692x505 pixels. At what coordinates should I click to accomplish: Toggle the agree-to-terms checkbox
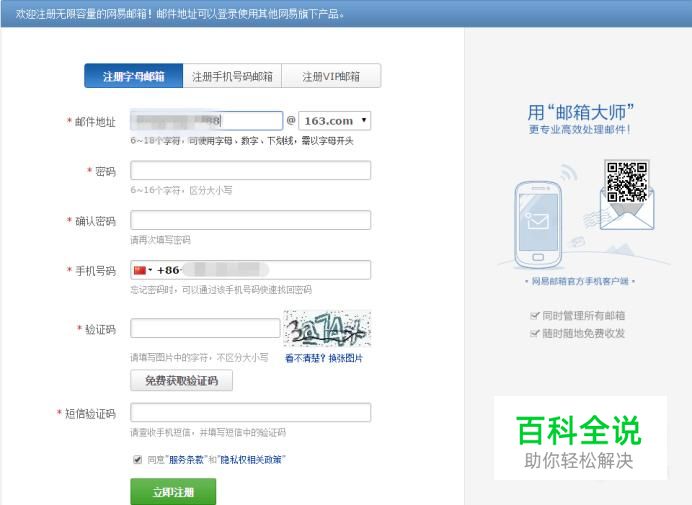(138, 460)
